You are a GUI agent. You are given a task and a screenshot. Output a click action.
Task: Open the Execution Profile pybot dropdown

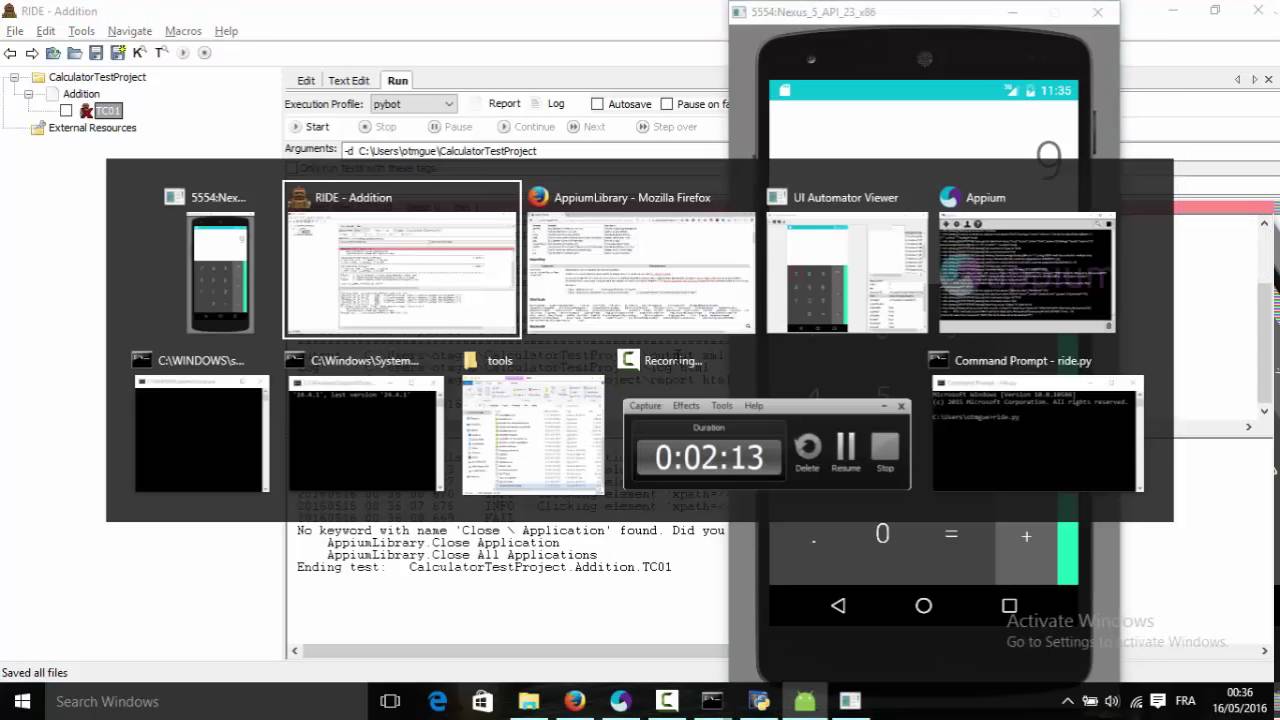(x=413, y=104)
